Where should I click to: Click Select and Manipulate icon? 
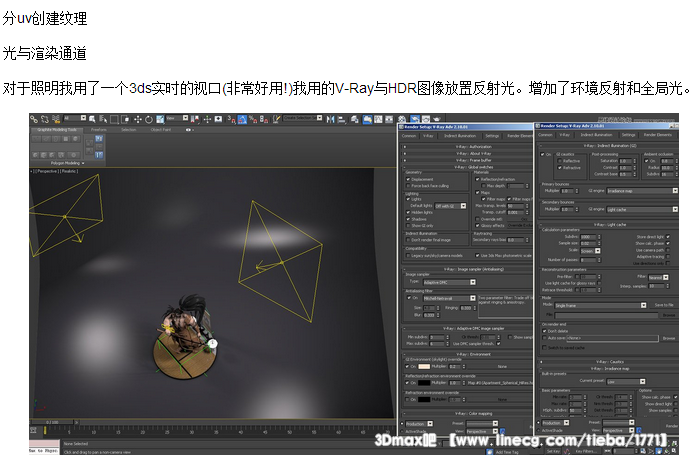pos(207,119)
